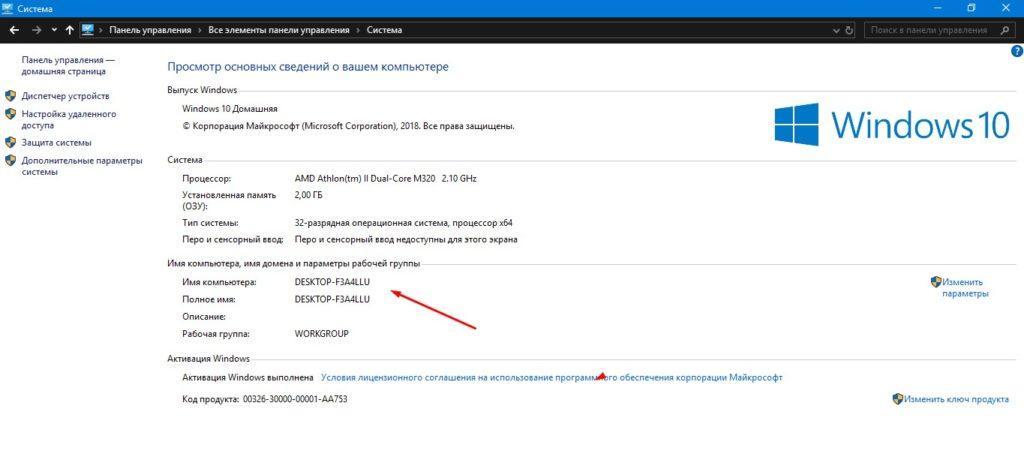Image resolution: width=1024 pixels, height=460 pixels.
Task: Open address bar history dropdown
Action: tap(837, 31)
